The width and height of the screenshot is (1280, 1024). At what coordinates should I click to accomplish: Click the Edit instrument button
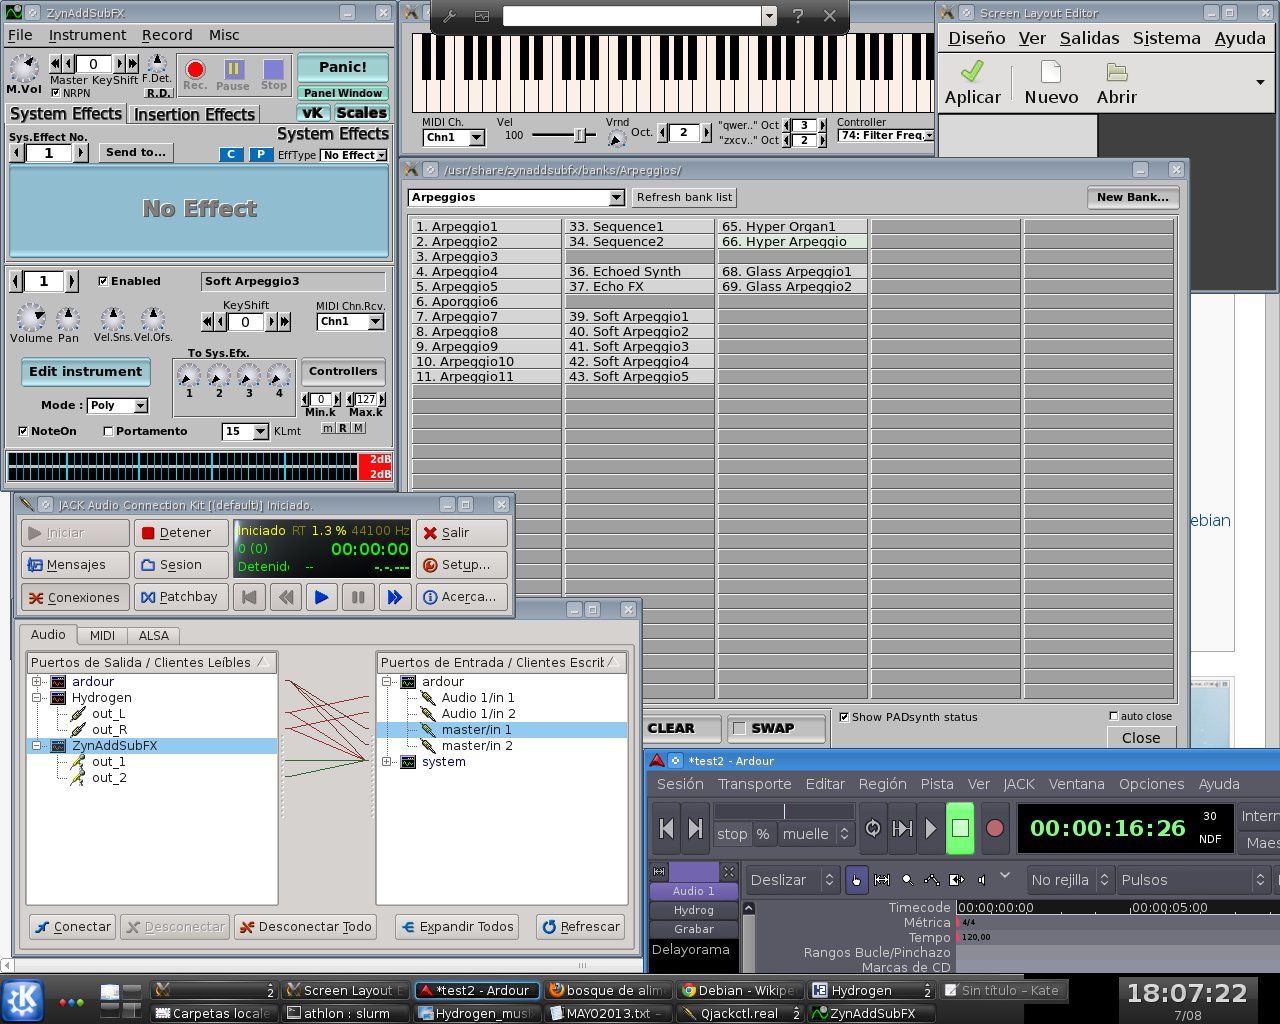pyautogui.click(x=85, y=372)
